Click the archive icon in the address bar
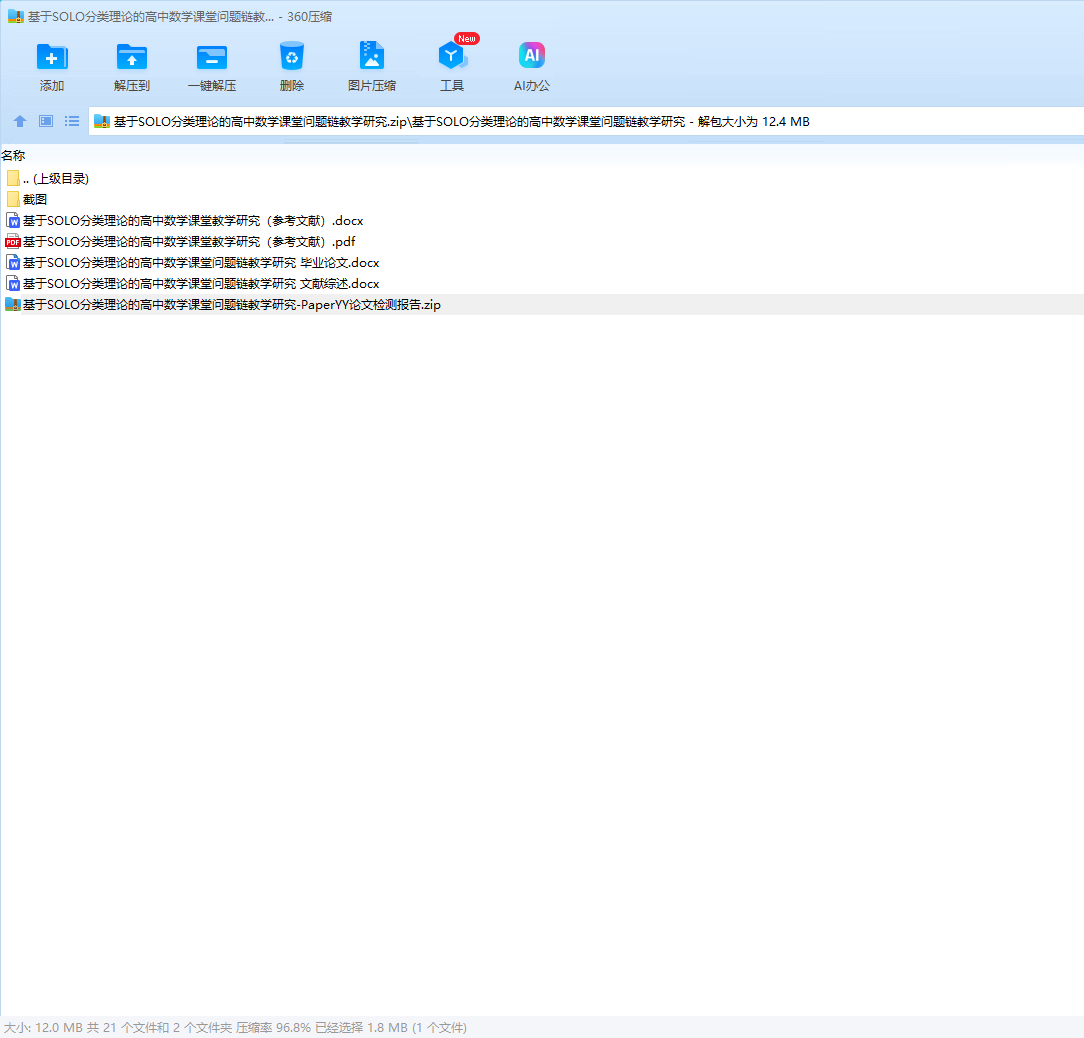The width and height of the screenshot is (1084, 1038). pos(102,122)
